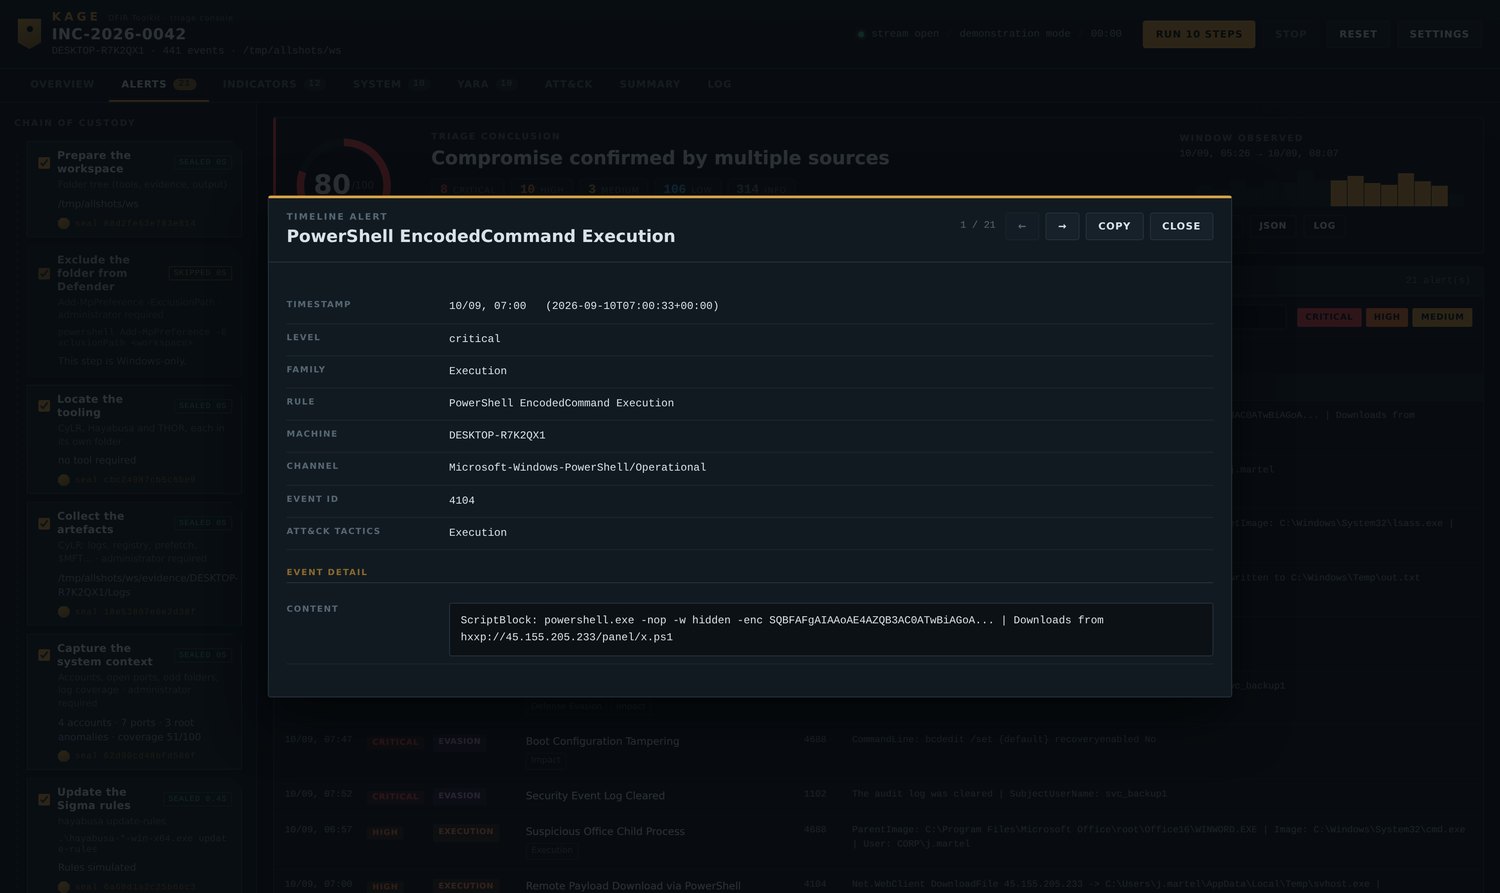The image size is (1500, 893).
Task: Toggle the Prepare the workspace checkbox
Action: (44, 162)
